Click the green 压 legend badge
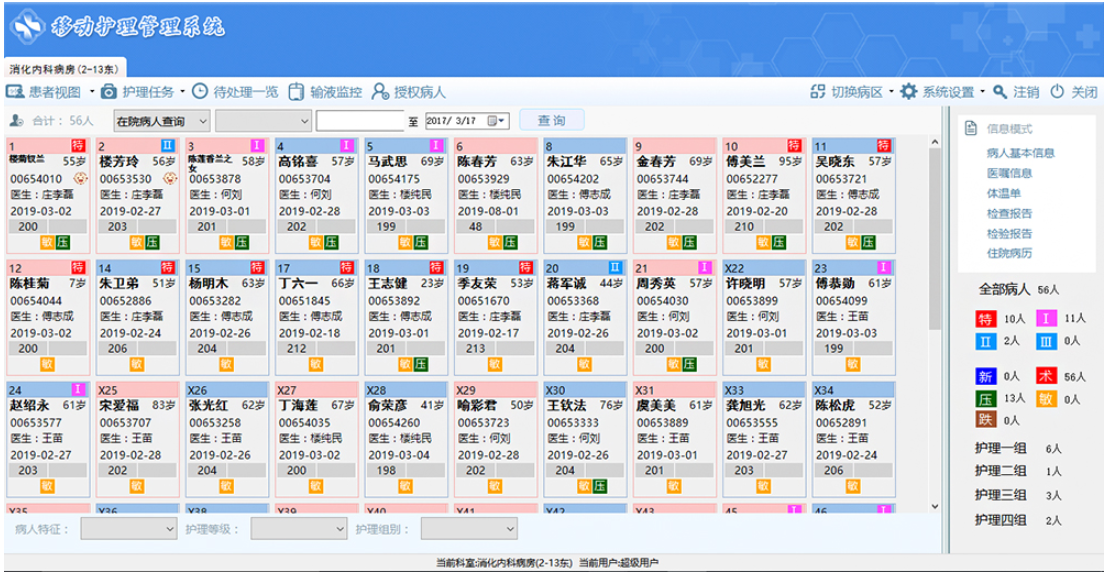The height and width of the screenshot is (578, 1107). (x=985, y=399)
